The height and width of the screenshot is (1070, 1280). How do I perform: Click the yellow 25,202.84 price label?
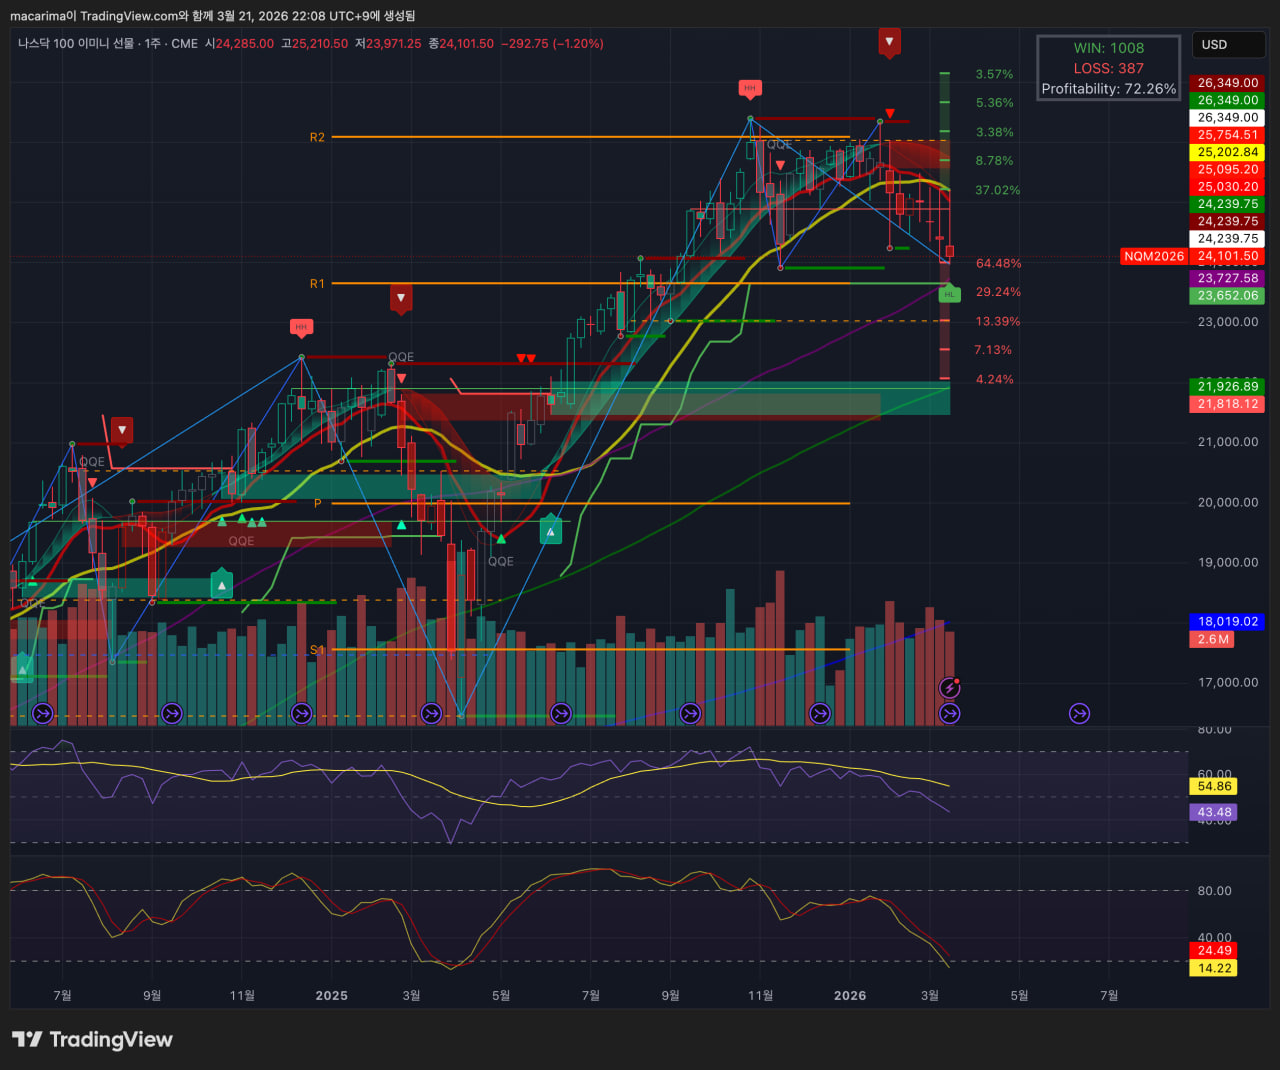tap(1227, 153)
